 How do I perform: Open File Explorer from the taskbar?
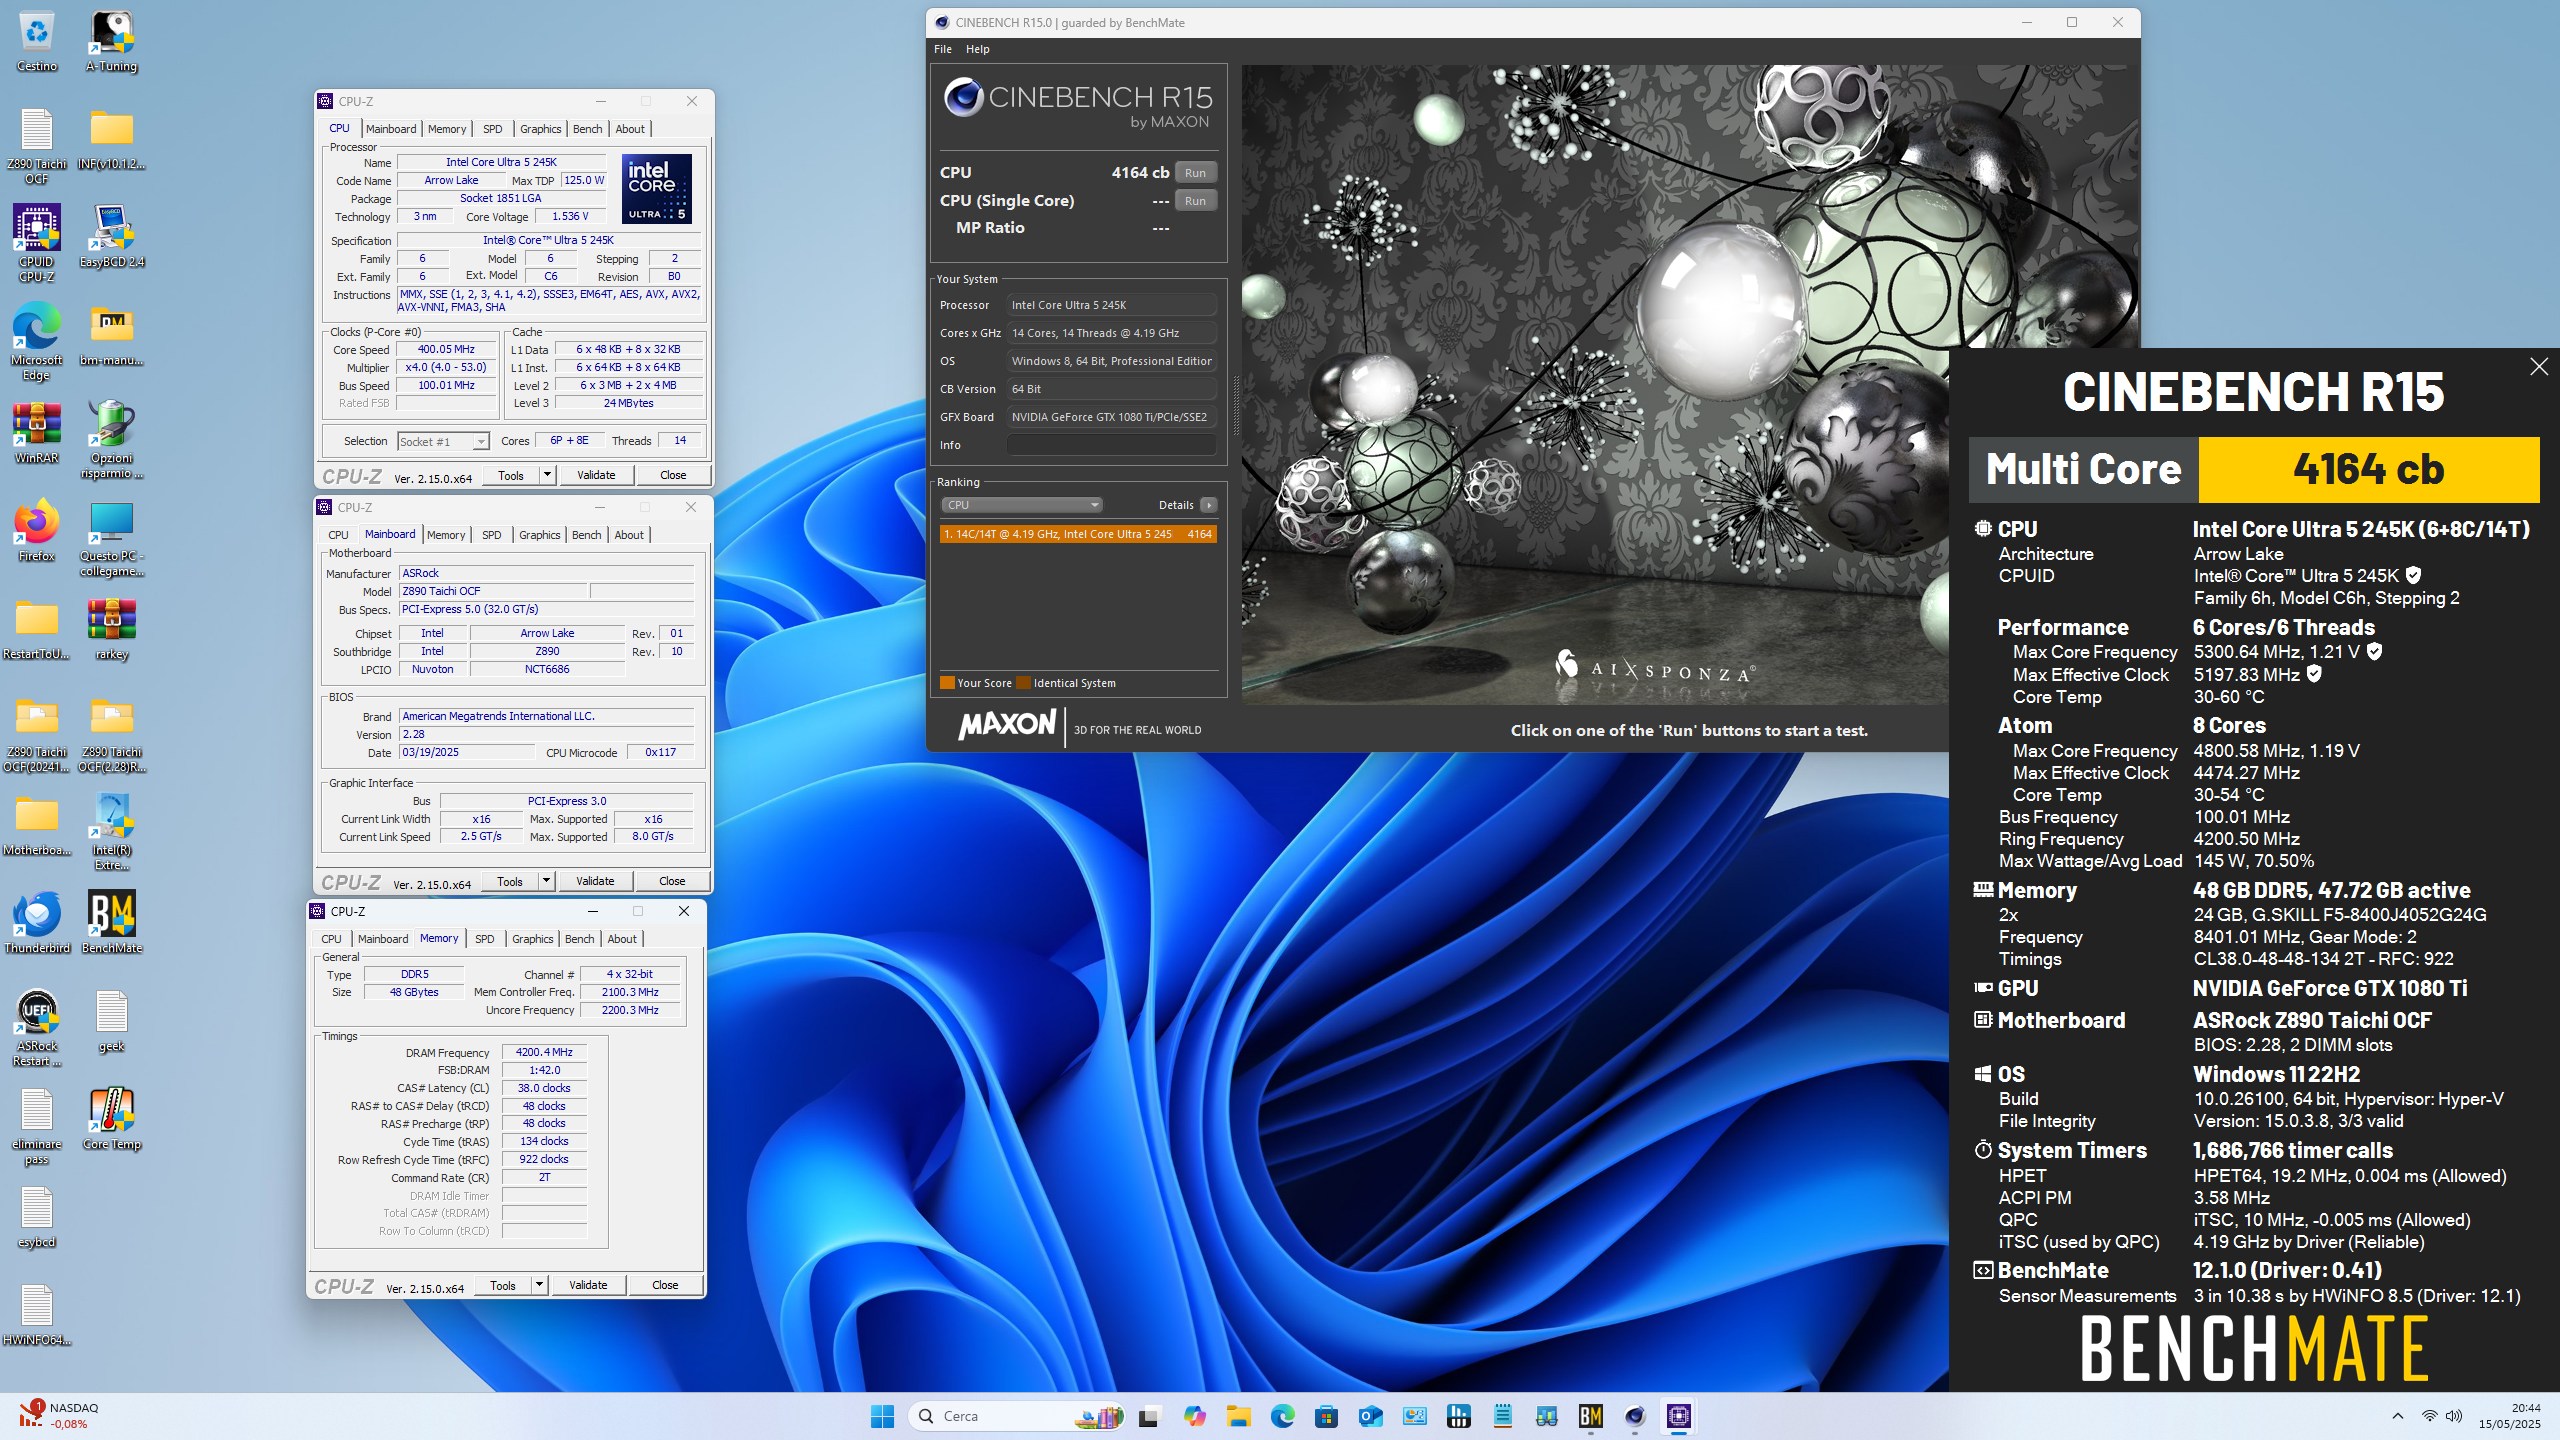[x=1238, y=1416]
